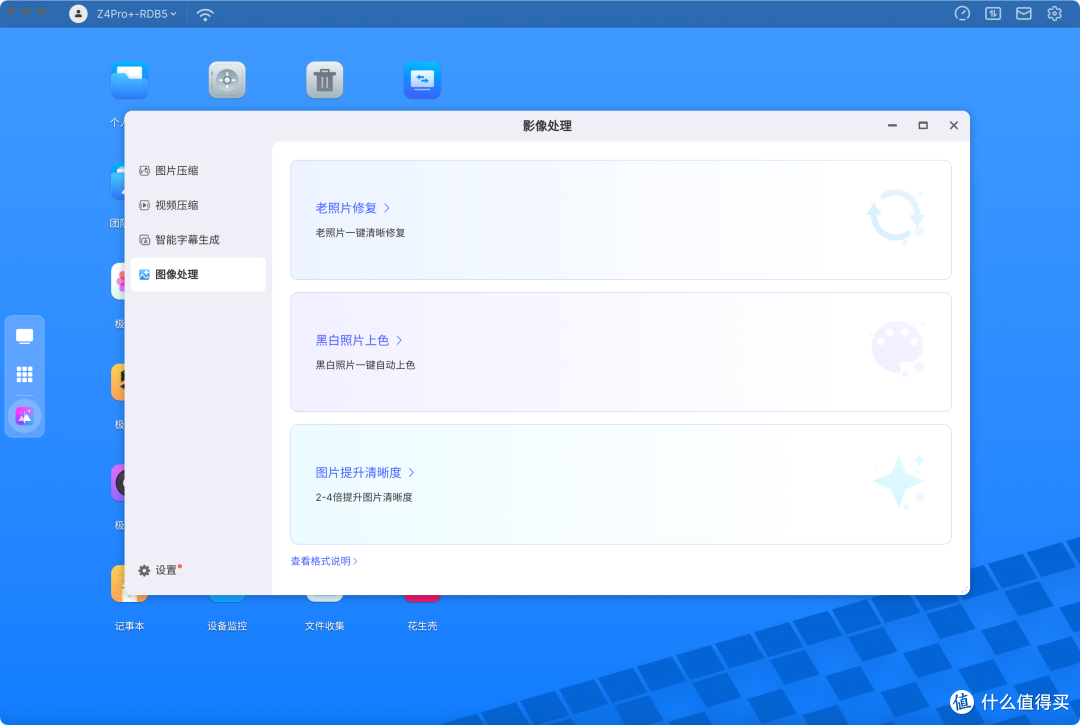The height and width of the screenshot is (725, 1080).
Task: Open the 老照片修复 link
Action: pyautogui.click(x=346, y=208)
